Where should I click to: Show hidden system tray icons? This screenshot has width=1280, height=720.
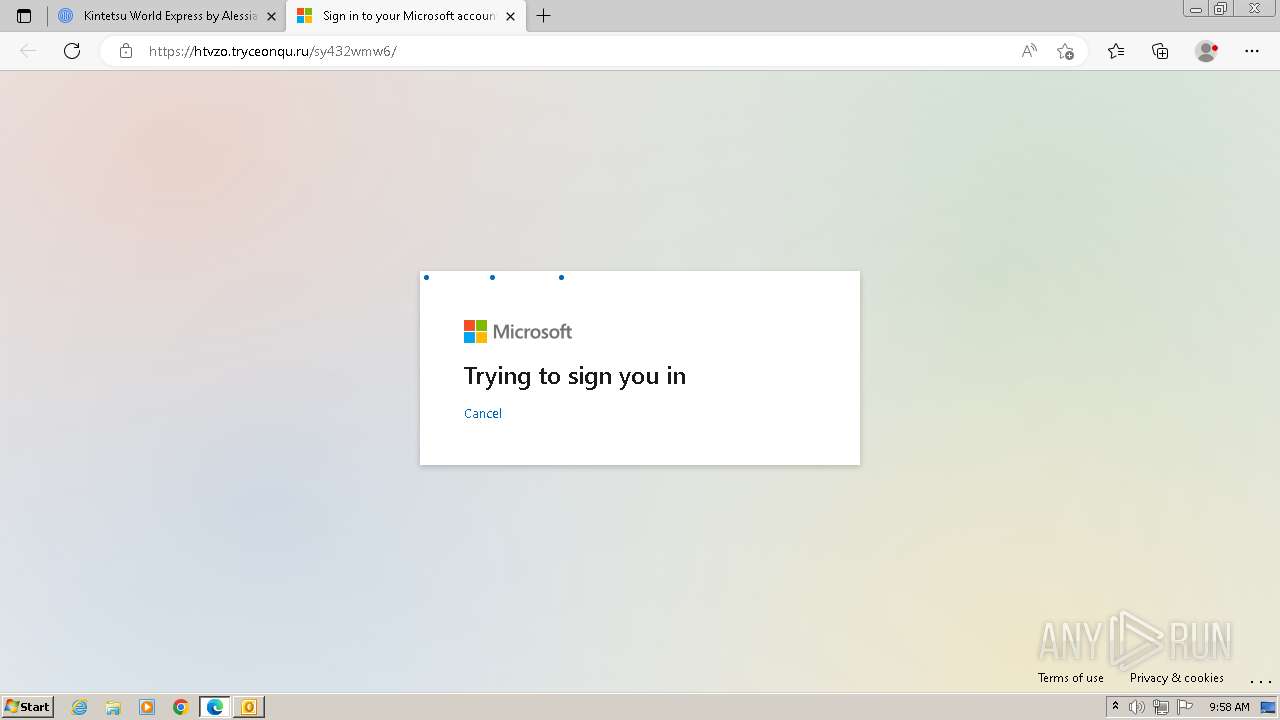[x=1115, y=707]
